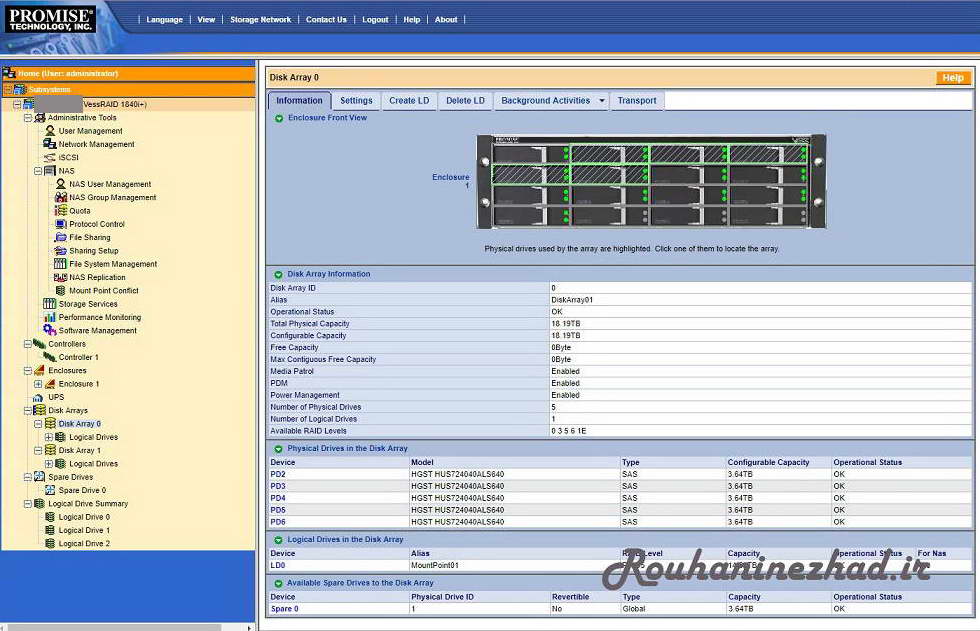Screen dimensions: 980x631
Task: Open the Contact Us link
Action: pos(326,19)
